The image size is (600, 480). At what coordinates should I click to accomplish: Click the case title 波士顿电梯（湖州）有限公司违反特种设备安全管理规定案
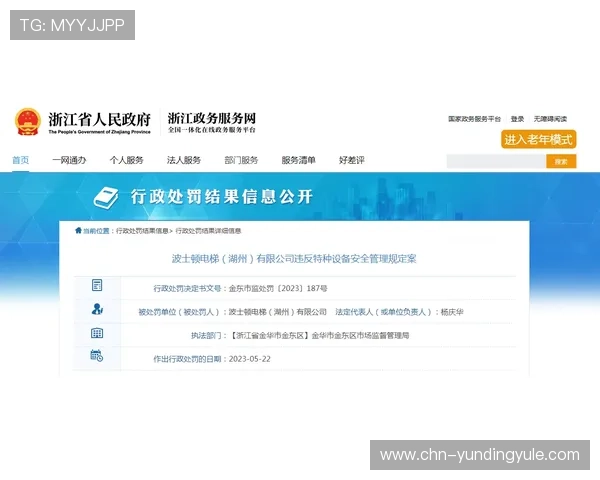tap(294, 259)
